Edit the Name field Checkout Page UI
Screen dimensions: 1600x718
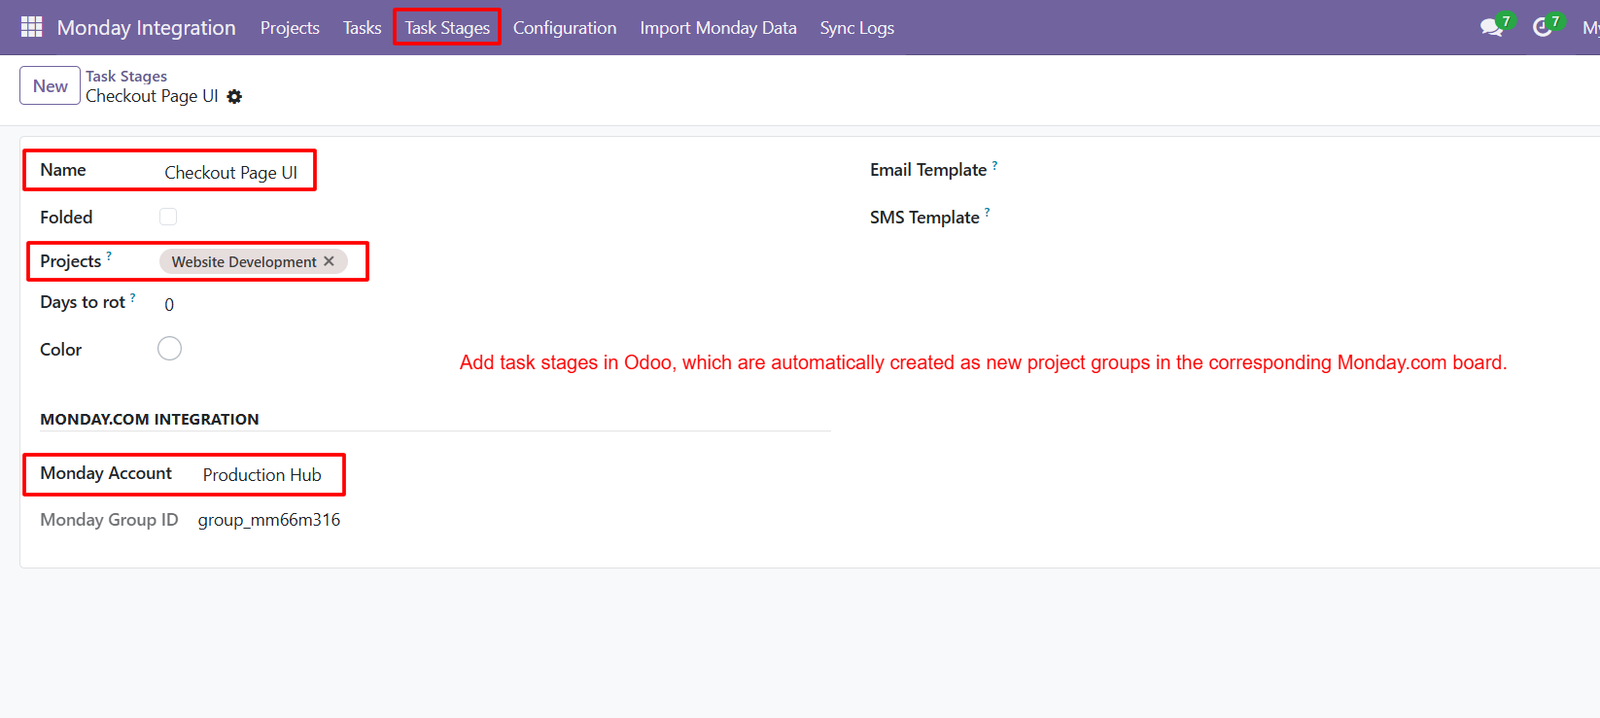(x=231, y=172)
